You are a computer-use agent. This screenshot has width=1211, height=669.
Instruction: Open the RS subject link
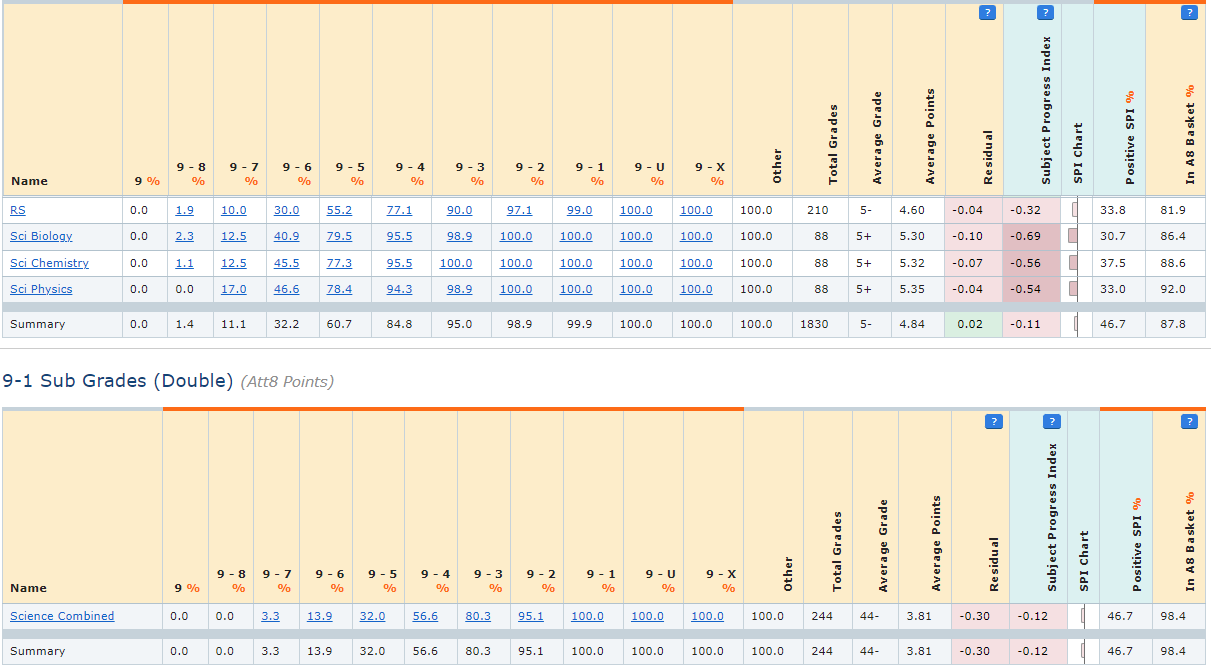(x=18, y=210)
